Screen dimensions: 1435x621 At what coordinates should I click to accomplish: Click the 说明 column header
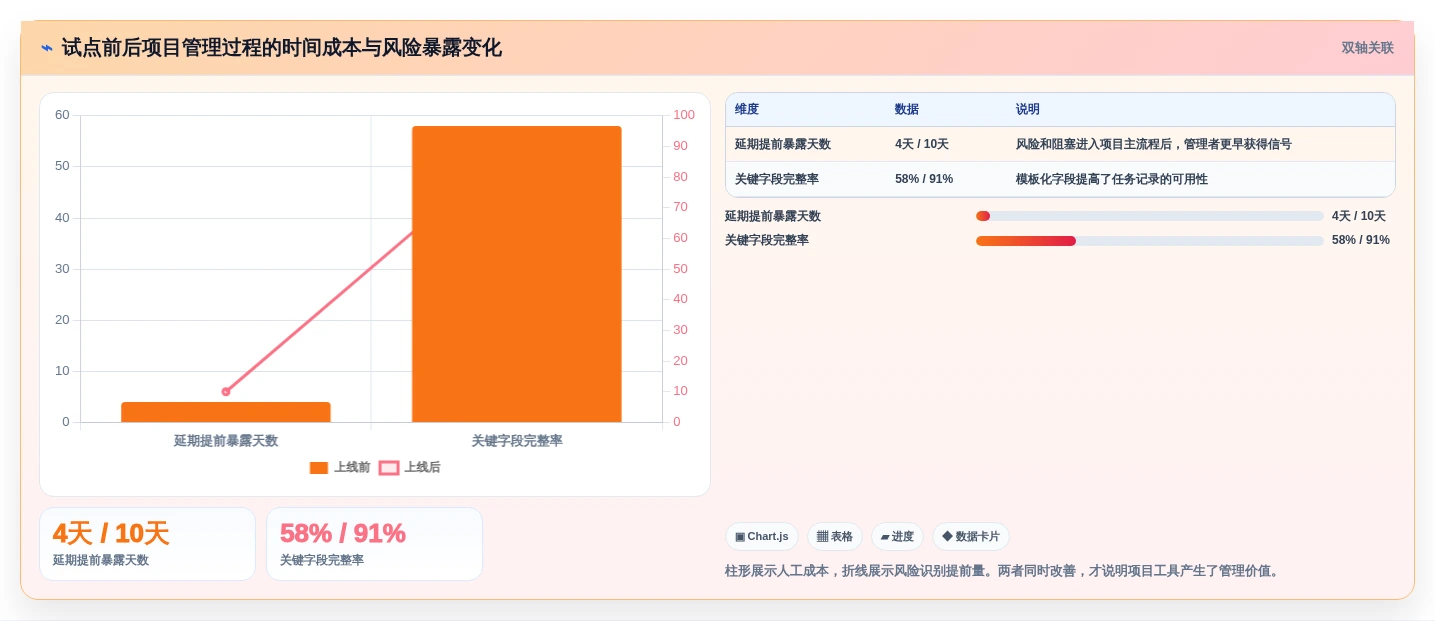(x=1028, y=110)
